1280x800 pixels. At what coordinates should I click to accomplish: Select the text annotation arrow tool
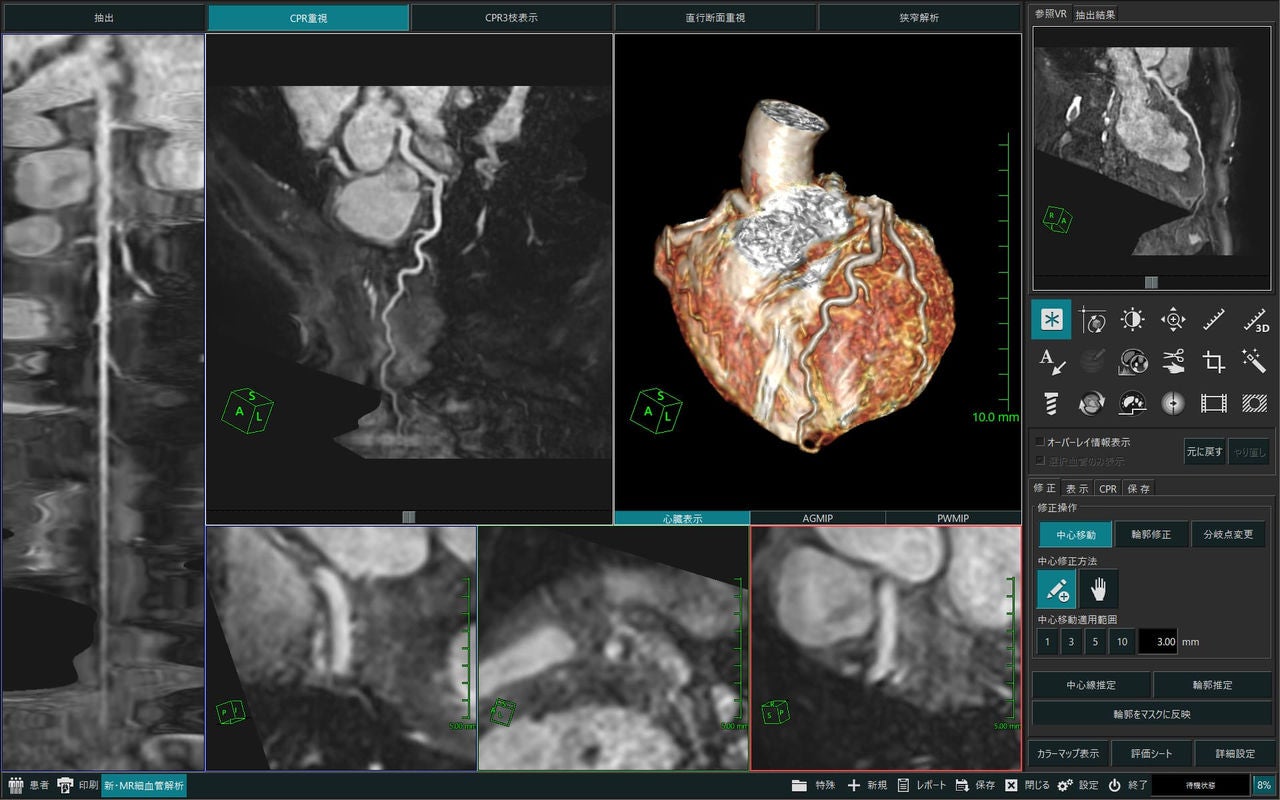pyautogui.click(x=1051, y=361)
